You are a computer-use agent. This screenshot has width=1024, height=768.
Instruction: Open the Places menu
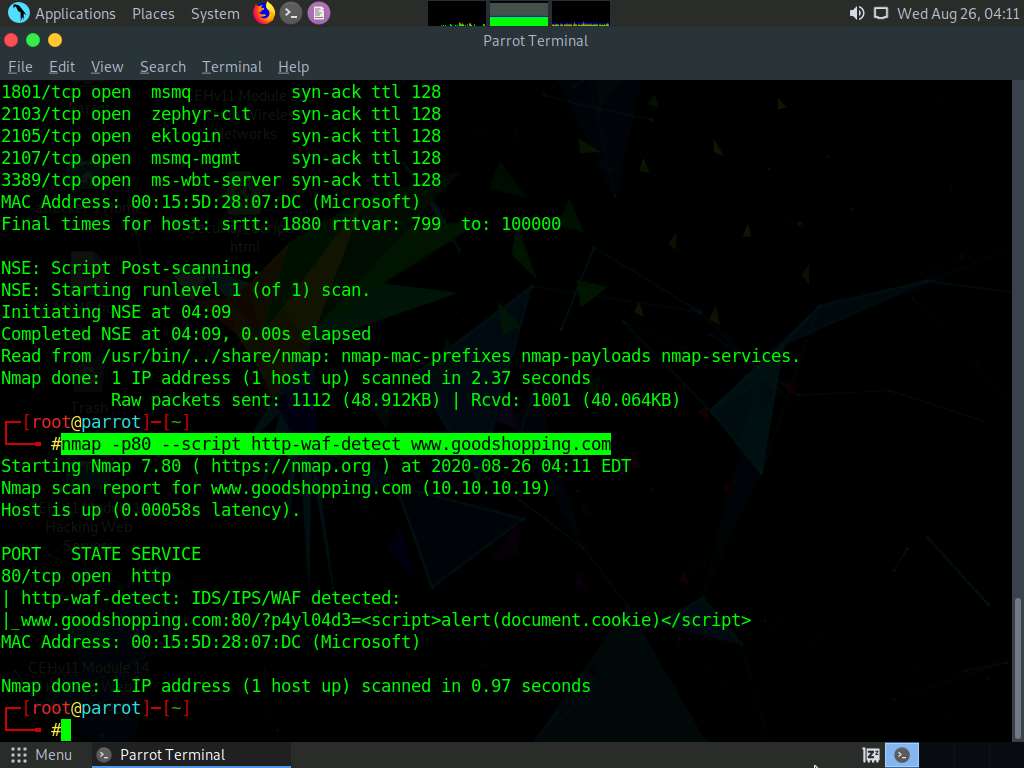(153, 14)
